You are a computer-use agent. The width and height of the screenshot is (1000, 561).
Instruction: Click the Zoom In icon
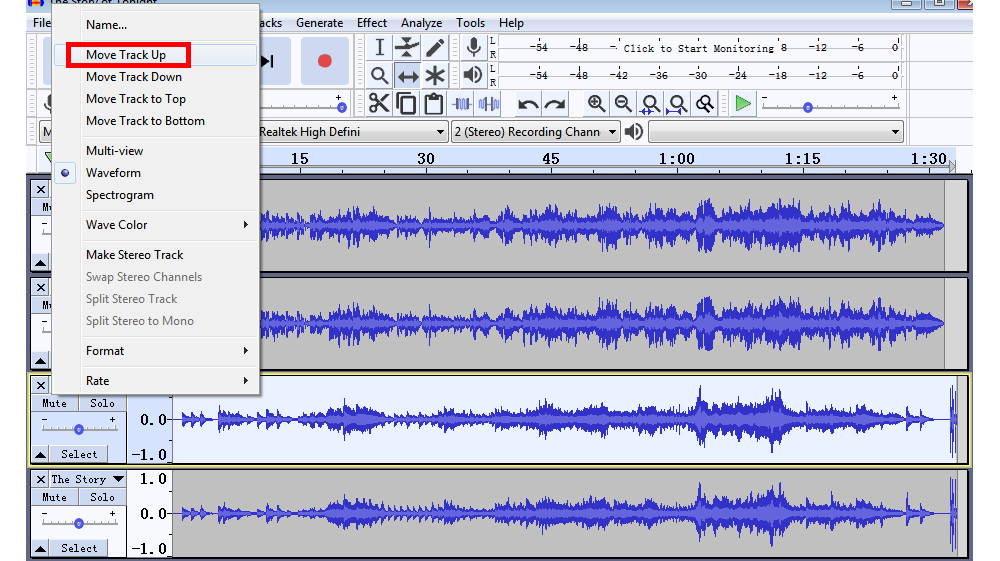[596, 103]
